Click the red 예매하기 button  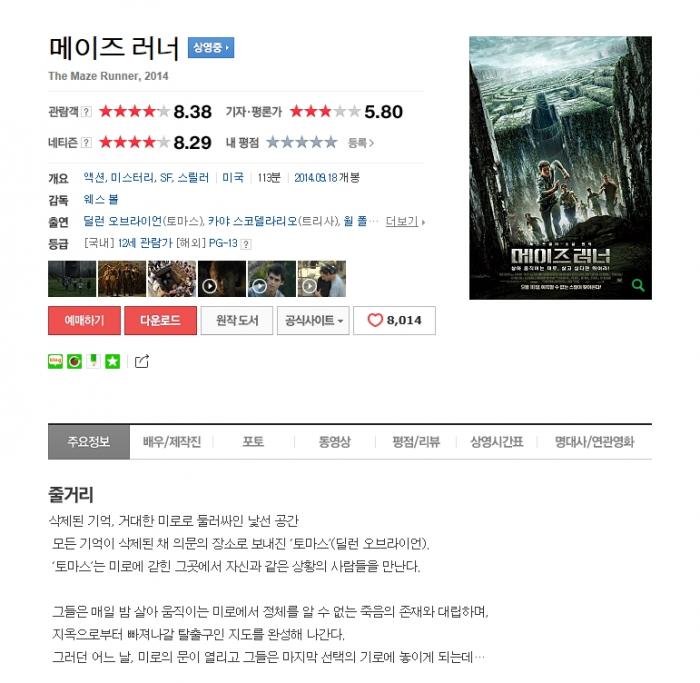[84, 320]
